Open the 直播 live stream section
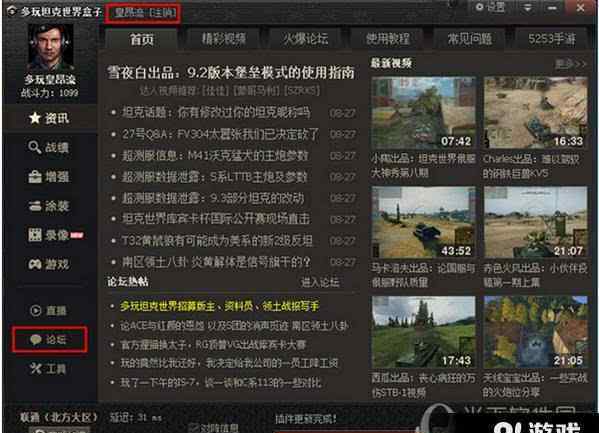599x433 pixels. (49, 311)
